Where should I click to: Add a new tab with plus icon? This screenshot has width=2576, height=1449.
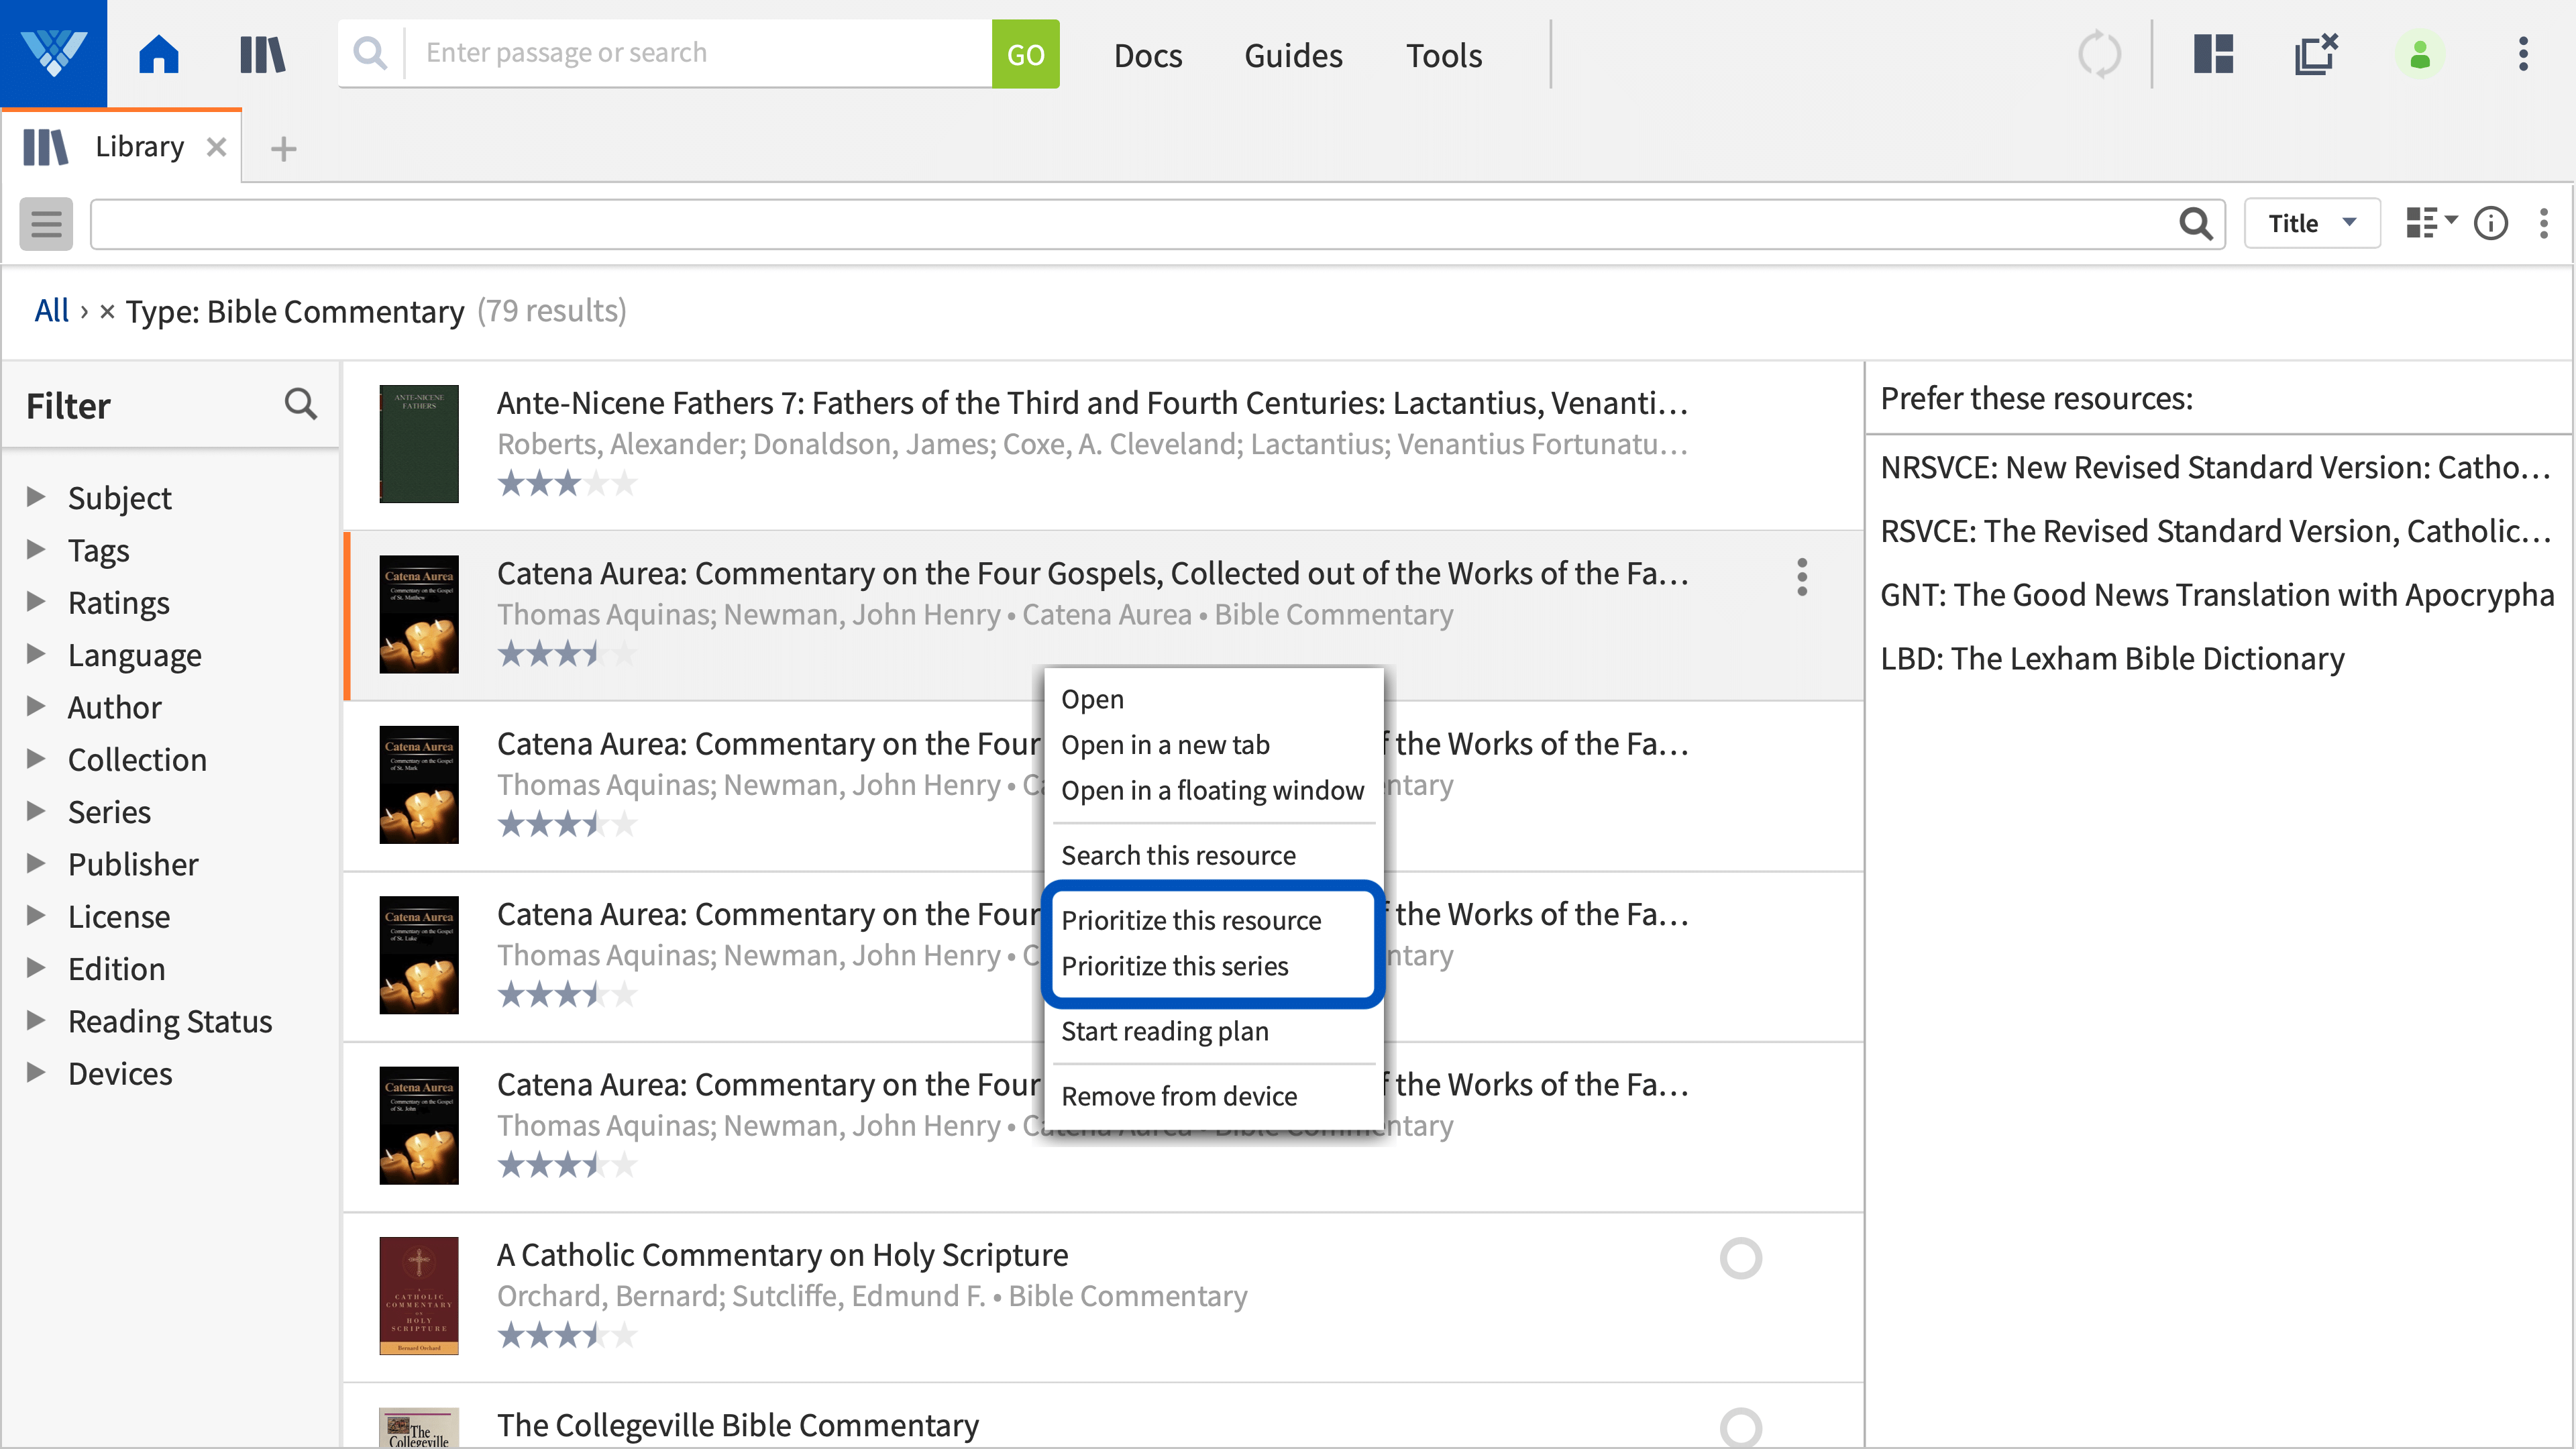[x=284, y=149]
